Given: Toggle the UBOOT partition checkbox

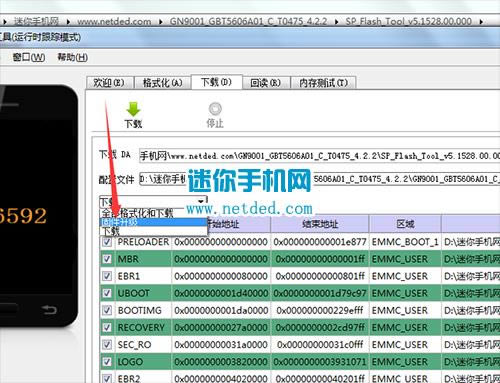Looking at the screenshot, I should (107, 293).
